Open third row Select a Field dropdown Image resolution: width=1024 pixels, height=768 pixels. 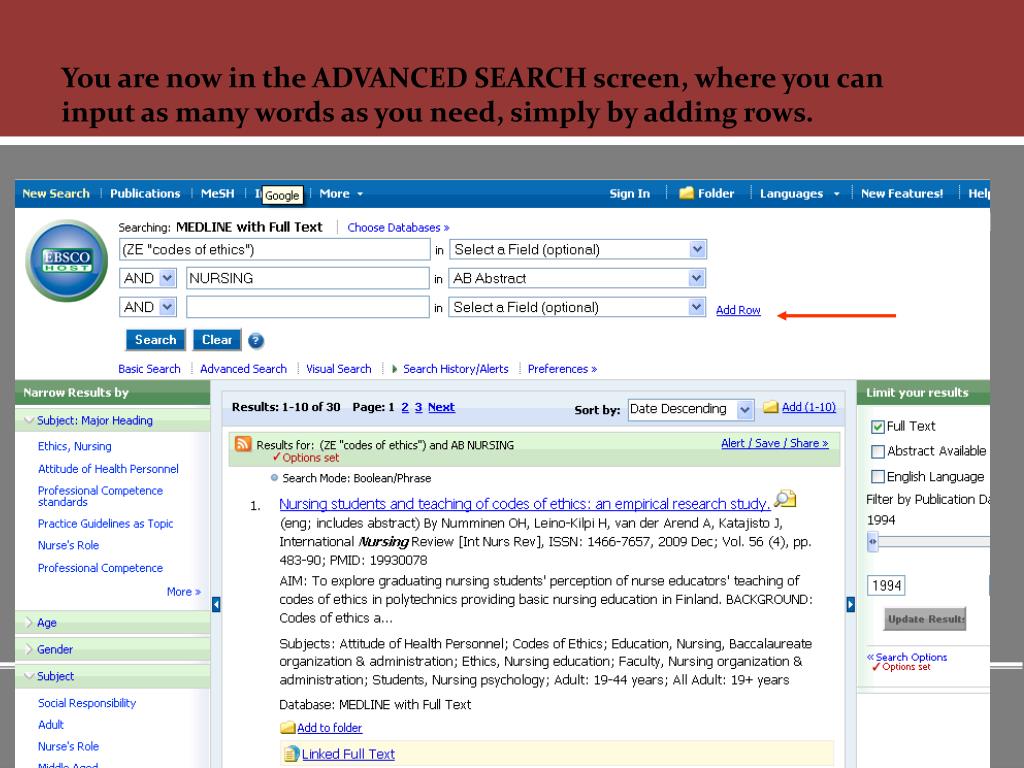coord(697,307)
